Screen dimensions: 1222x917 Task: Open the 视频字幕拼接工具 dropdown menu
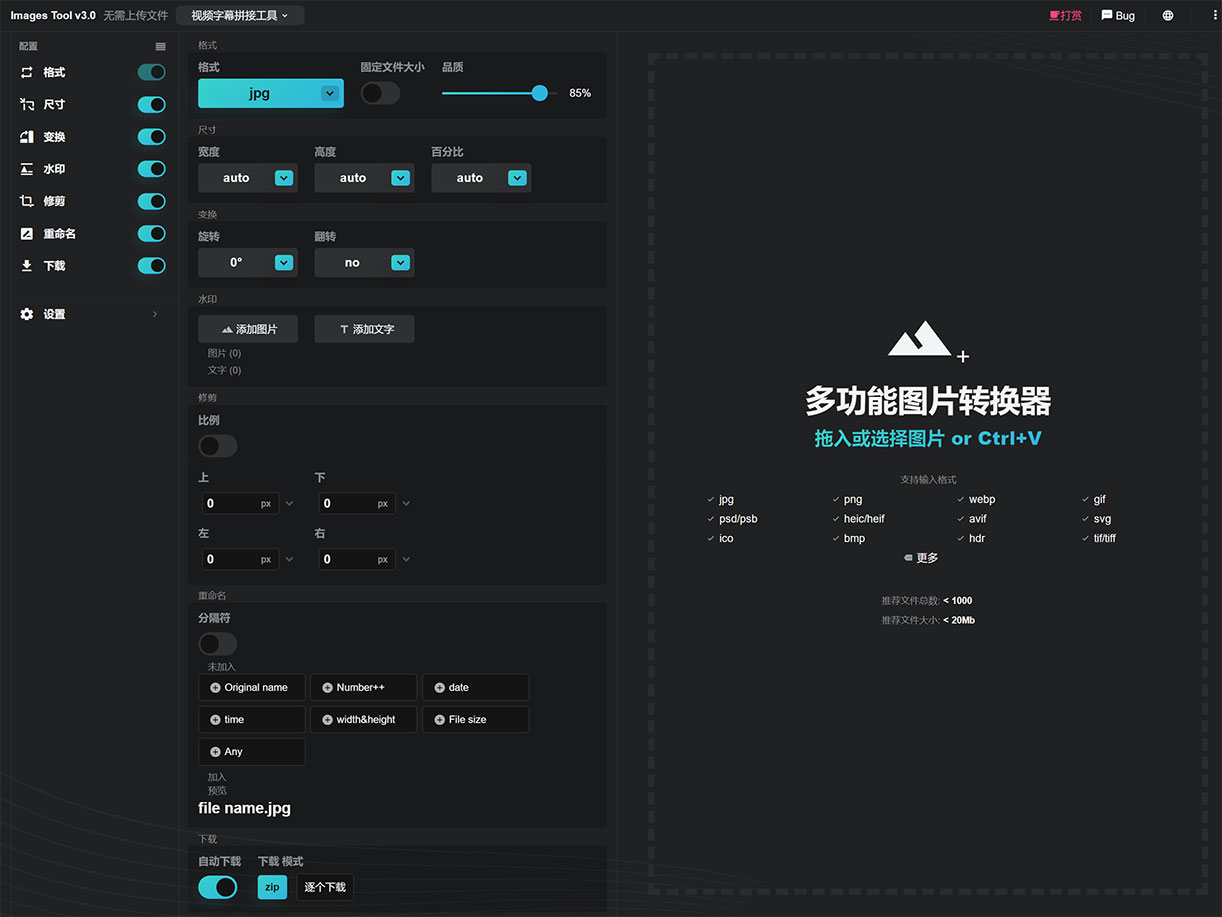pyautogui.click(x=240, y=16)
